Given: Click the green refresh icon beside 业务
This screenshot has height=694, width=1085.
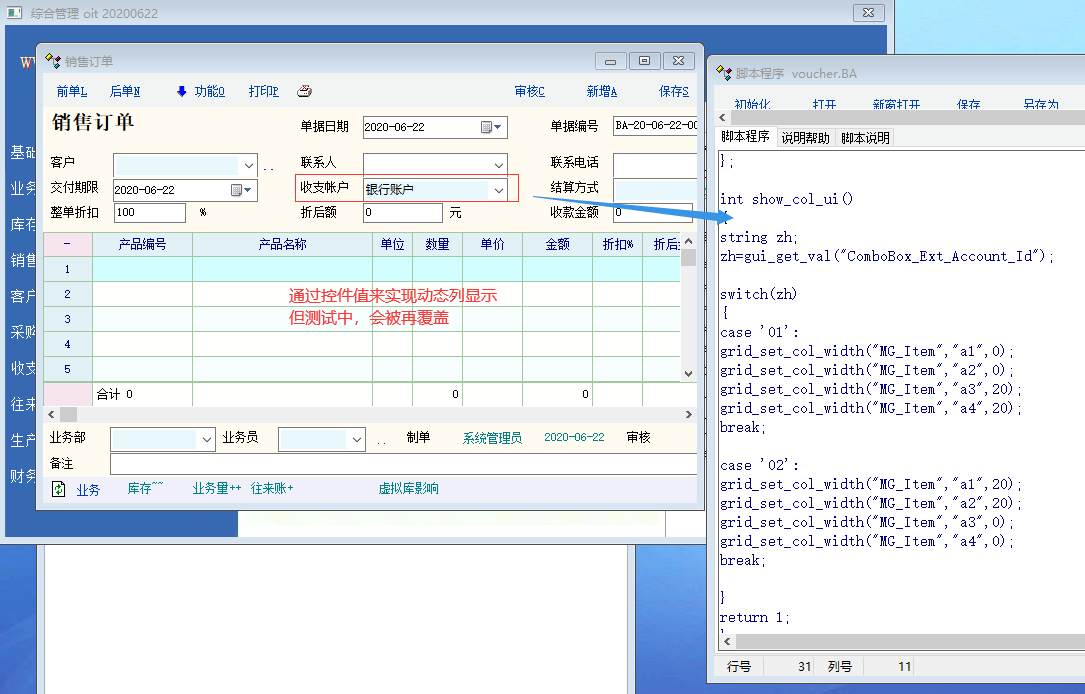Looking at the screenshot, I should (x=59, y=489).
